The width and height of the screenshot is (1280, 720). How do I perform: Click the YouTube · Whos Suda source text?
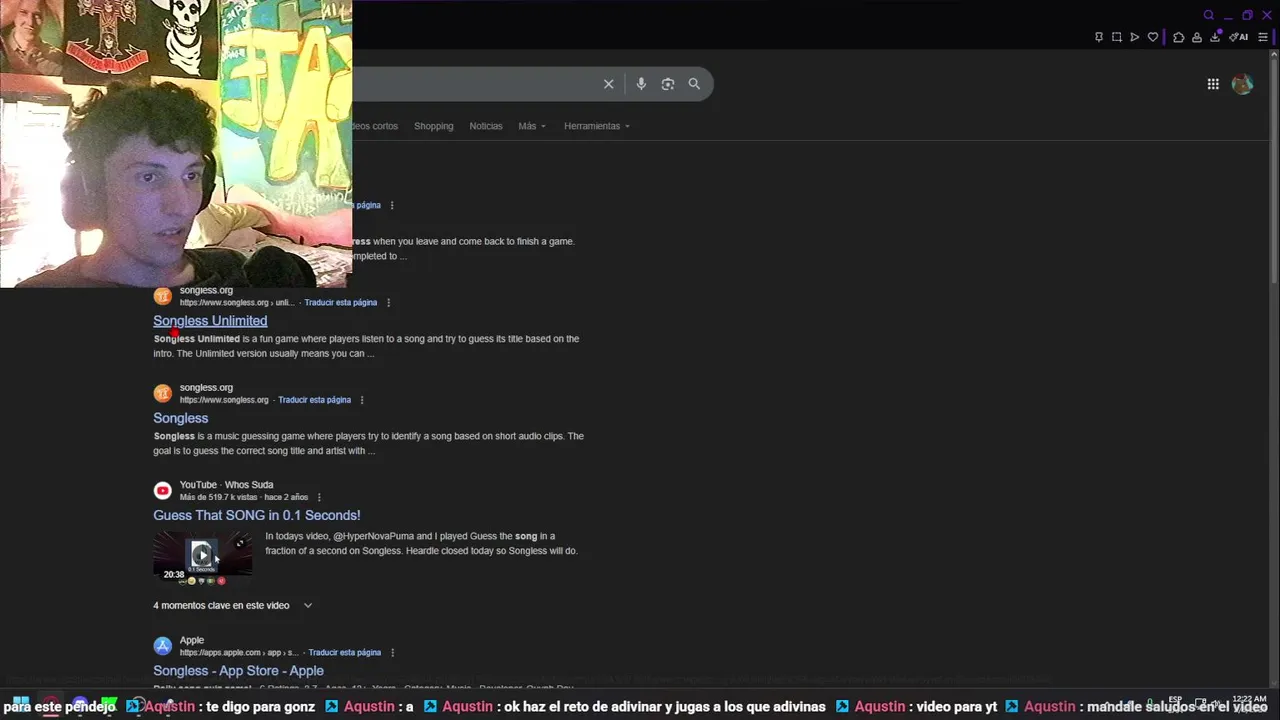click(x=226, y=485)
